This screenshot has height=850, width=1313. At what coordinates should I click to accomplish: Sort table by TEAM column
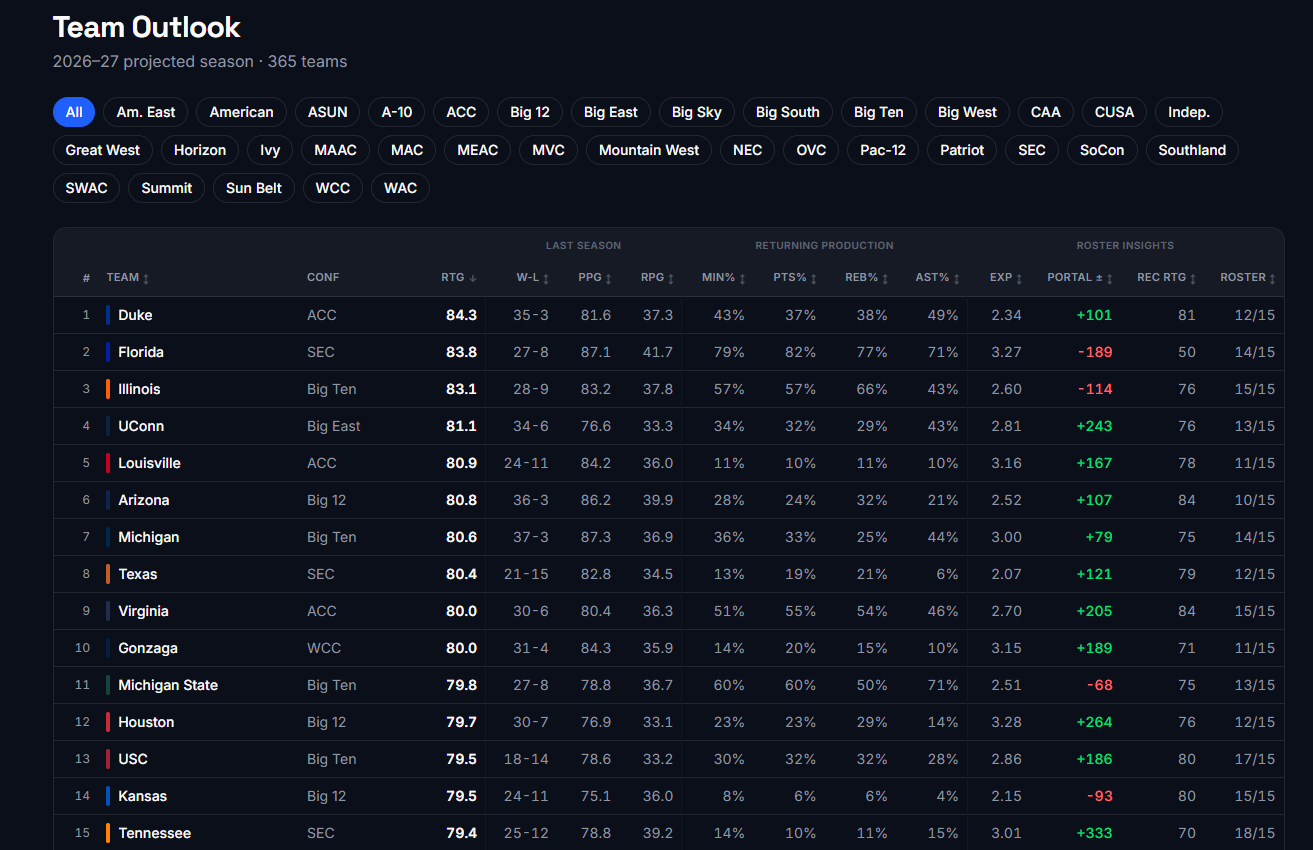[x=128, y=277]
